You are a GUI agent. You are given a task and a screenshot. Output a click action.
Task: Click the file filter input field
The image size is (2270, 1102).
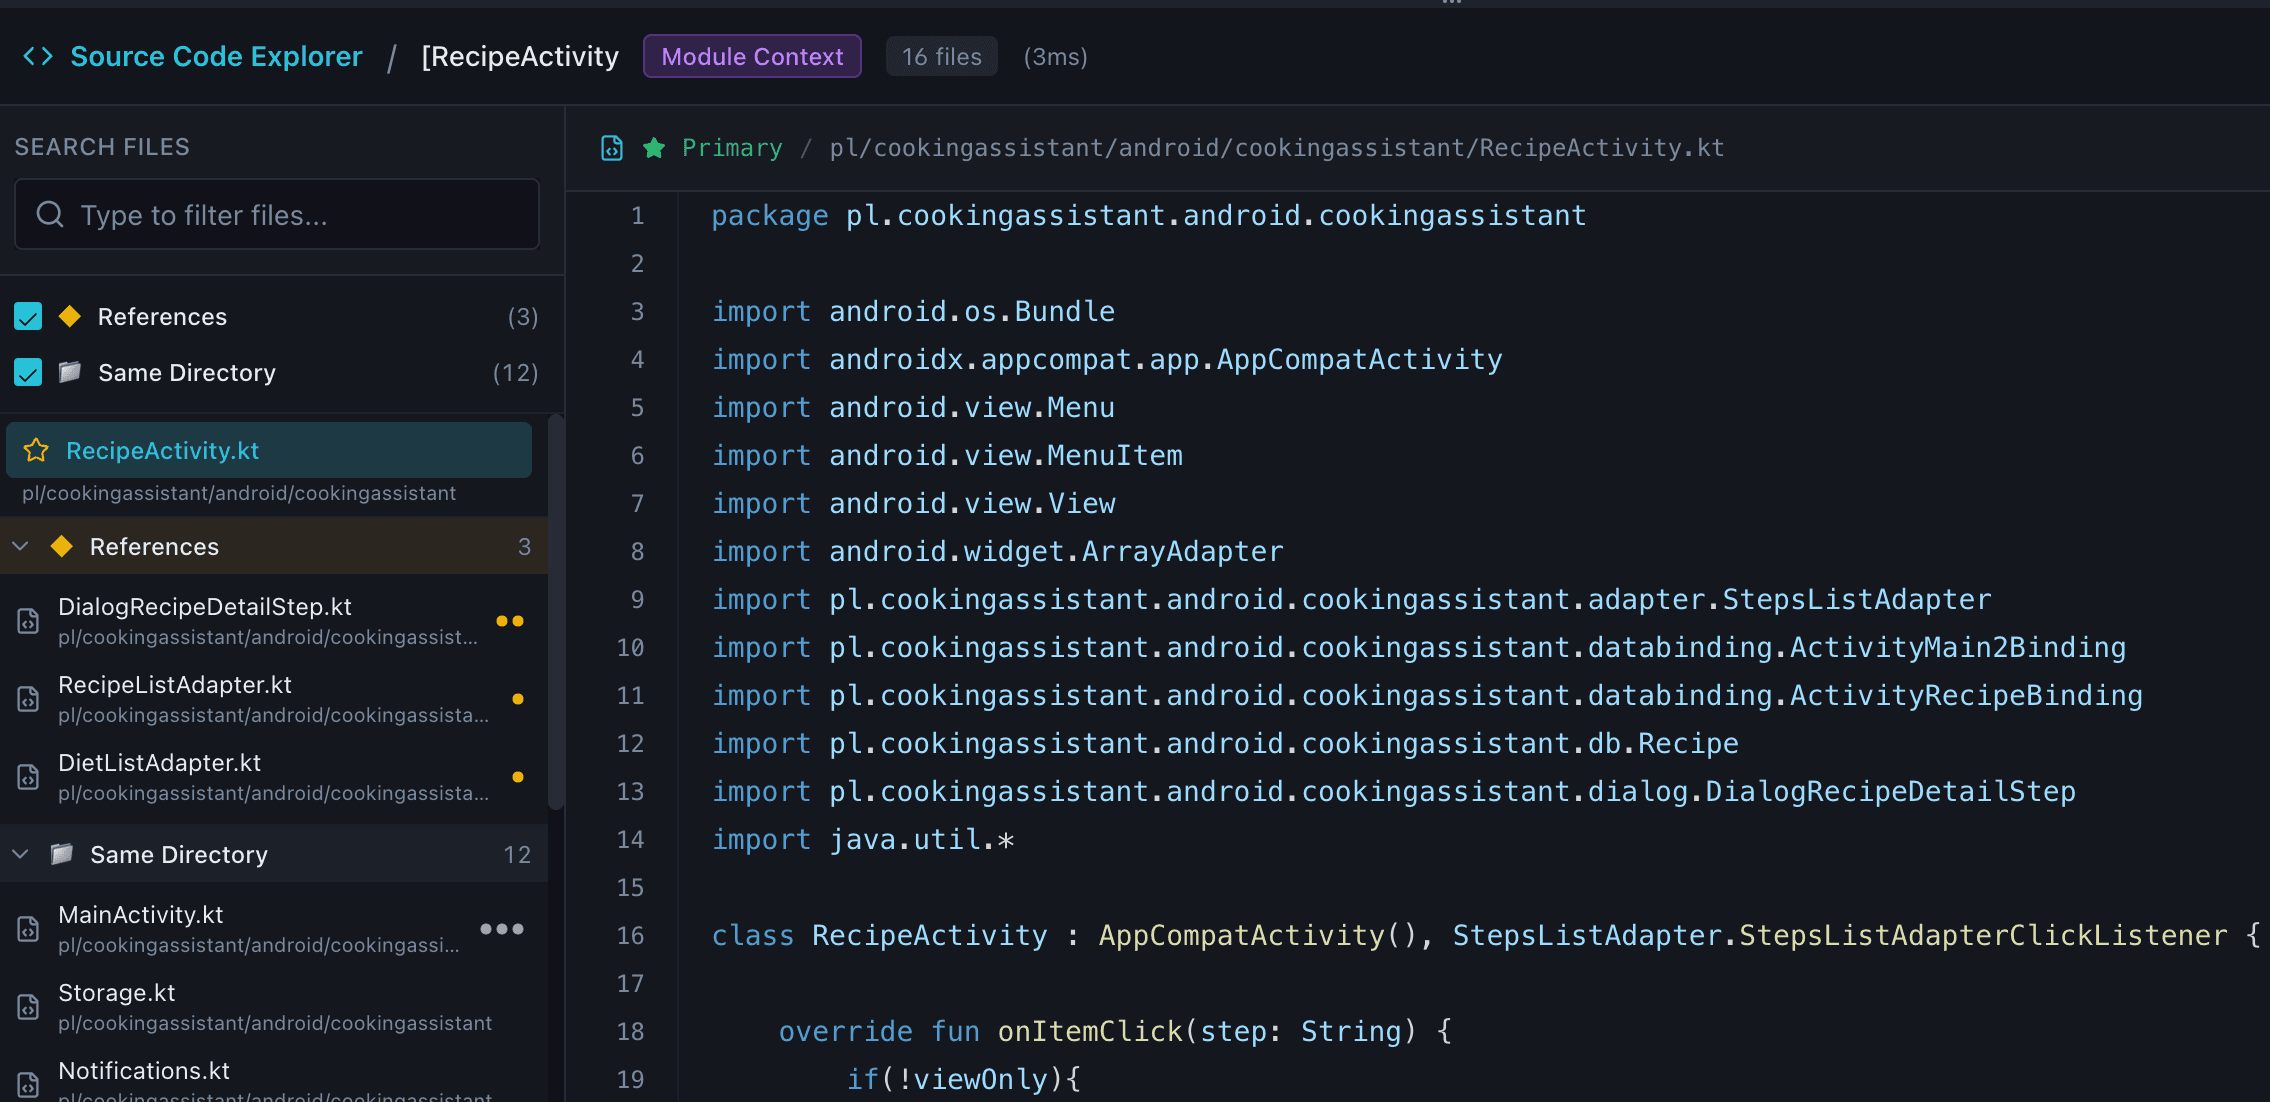pyautogui.click(x=276, y=214)
